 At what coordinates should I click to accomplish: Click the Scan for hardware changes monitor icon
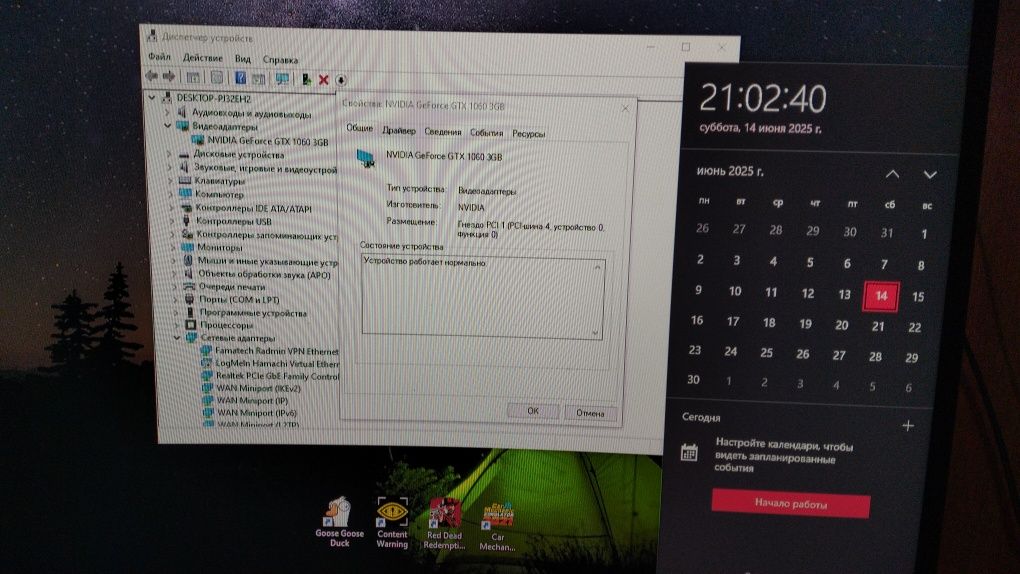click(x=282, y=79)
